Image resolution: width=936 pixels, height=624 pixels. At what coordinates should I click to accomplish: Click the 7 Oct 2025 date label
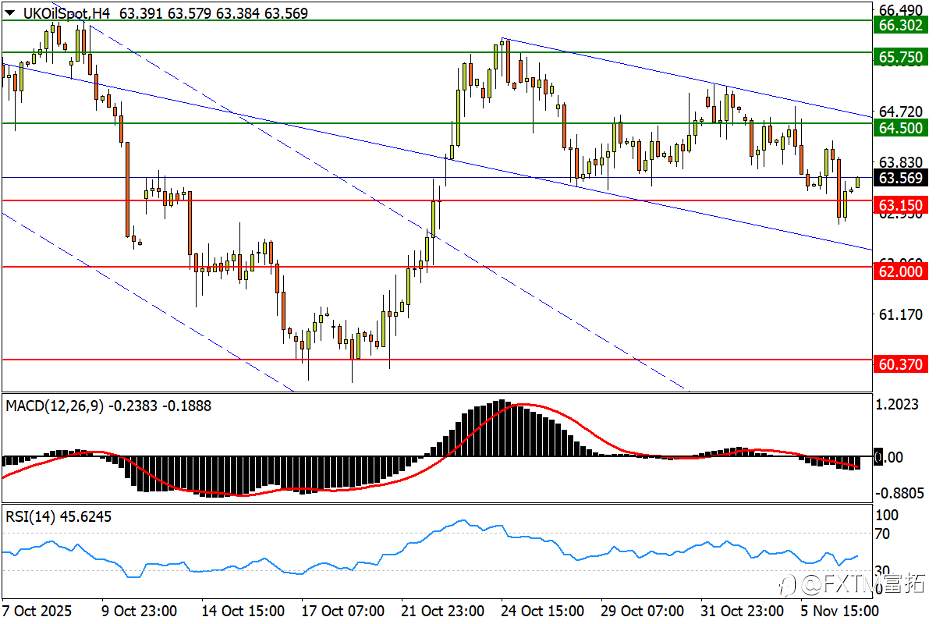click(x=36, y=611)
